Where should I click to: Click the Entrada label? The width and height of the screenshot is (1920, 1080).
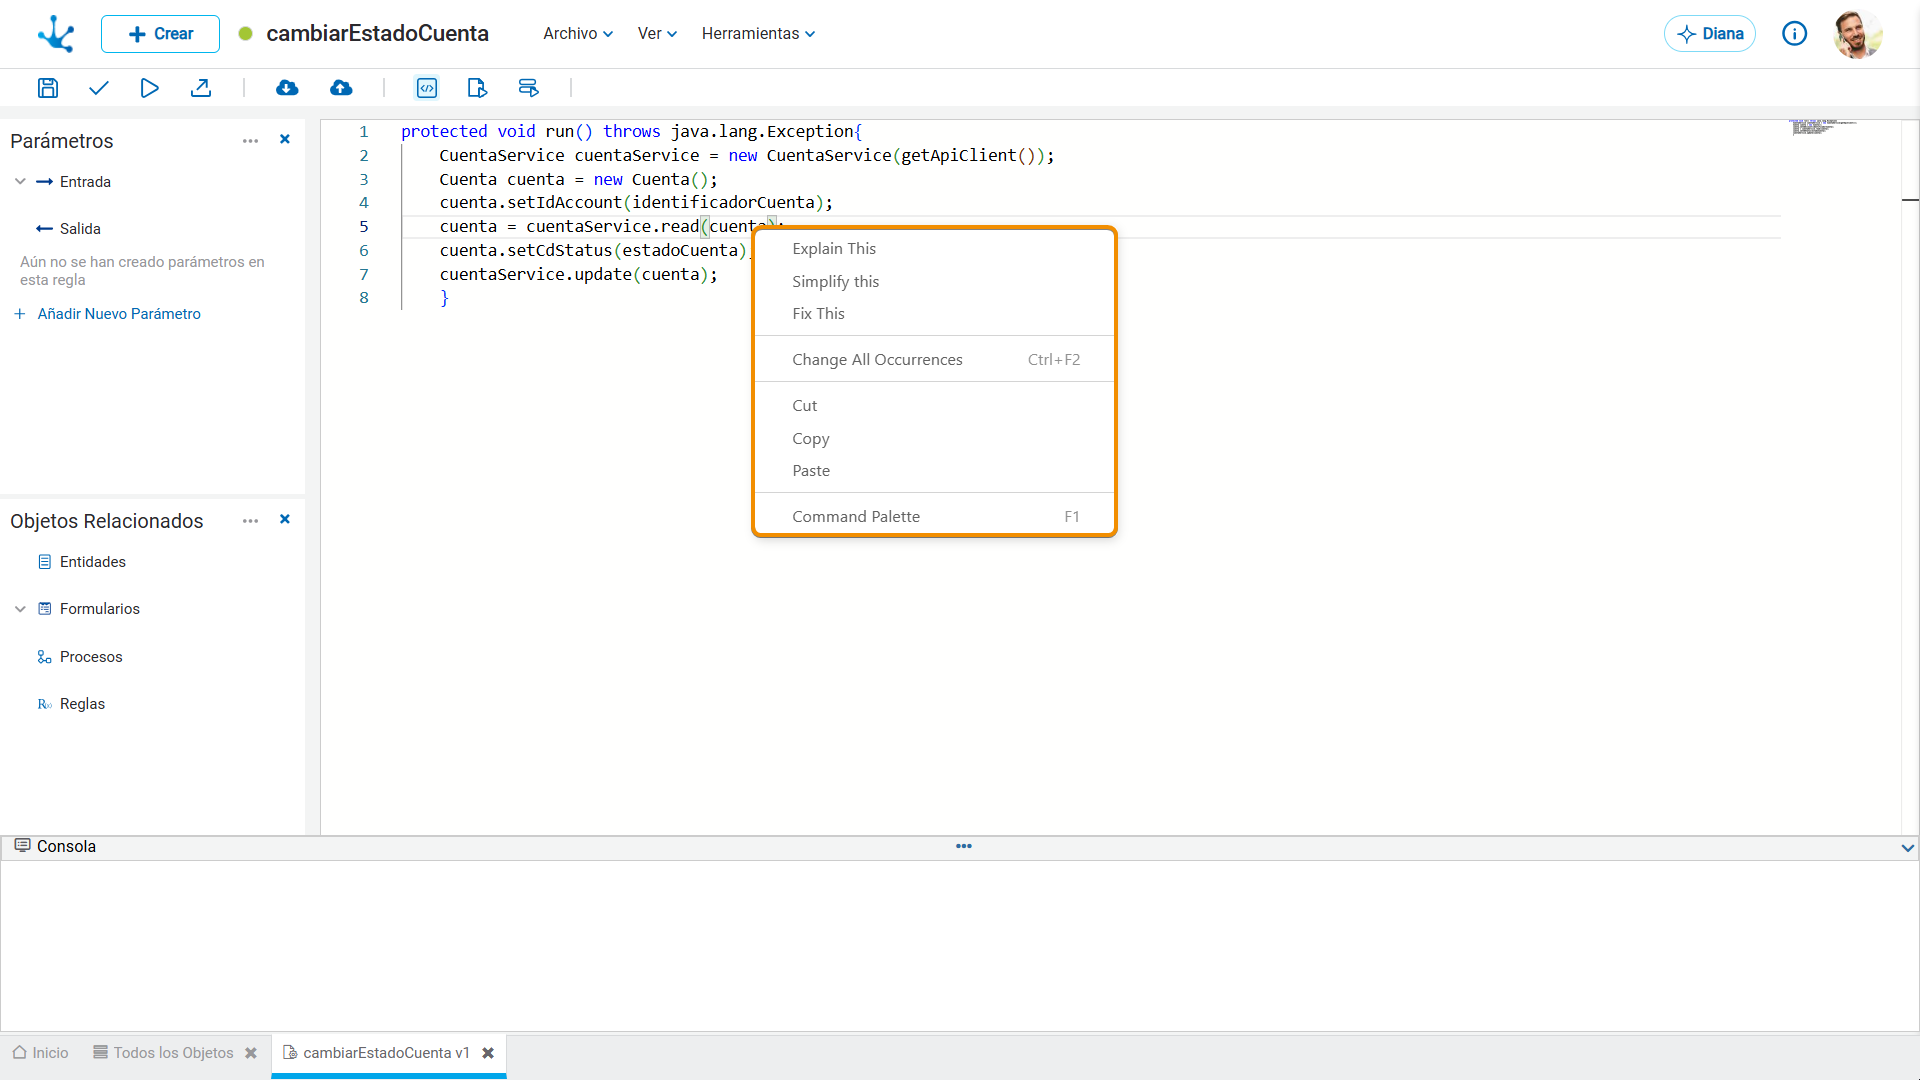pos(85,182)
